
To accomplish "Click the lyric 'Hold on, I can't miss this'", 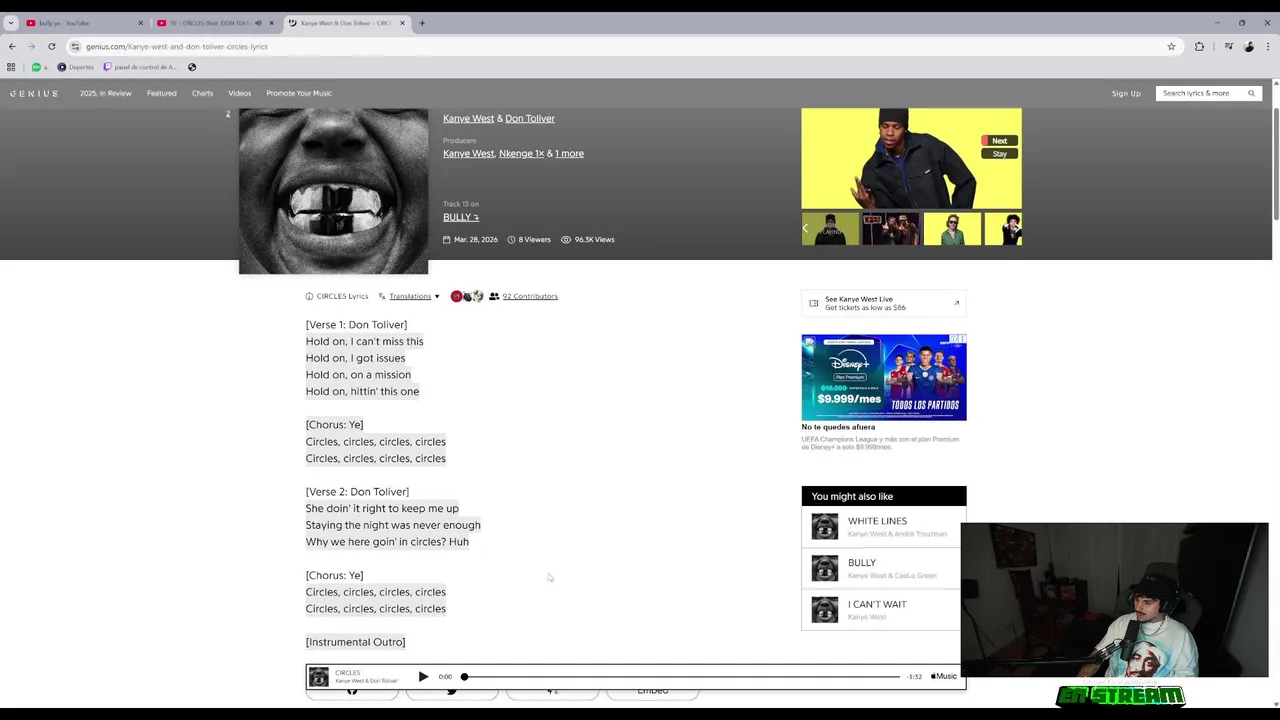I will pyautogui.click(x=364, y=341).
